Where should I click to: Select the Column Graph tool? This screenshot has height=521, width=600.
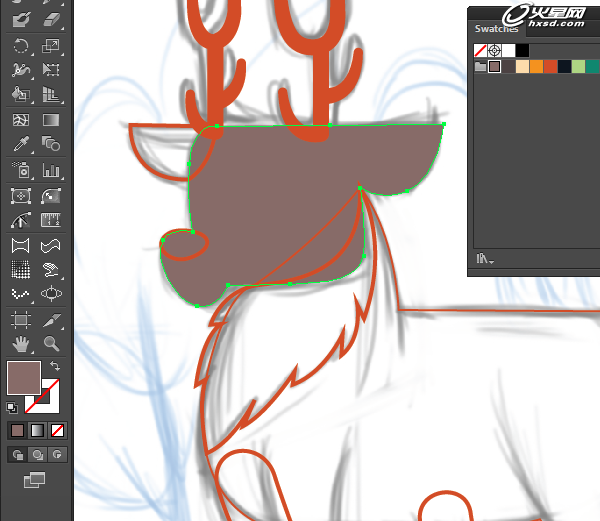[x=51, y=170]
